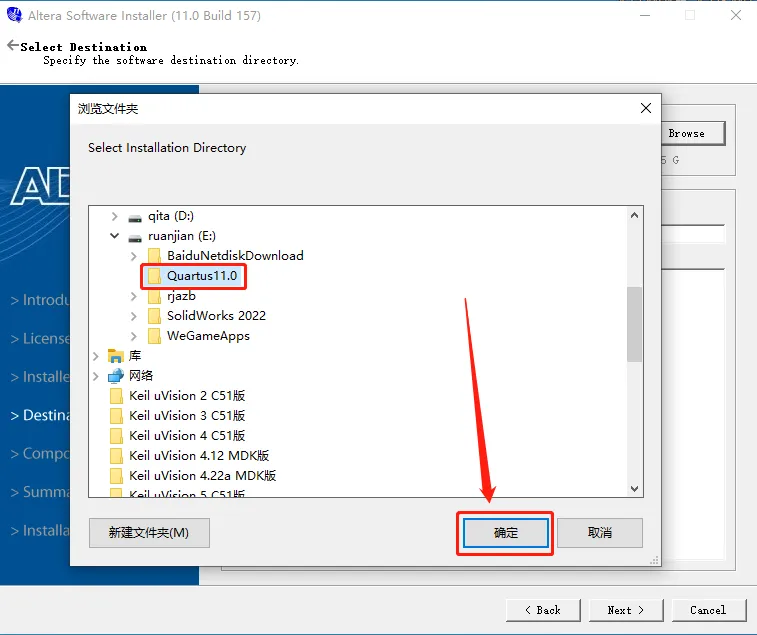This screenshot has width=757, height=635.
Task: Click the Keil uVision 4 C51版 folder icon
Action: point(116,436)
